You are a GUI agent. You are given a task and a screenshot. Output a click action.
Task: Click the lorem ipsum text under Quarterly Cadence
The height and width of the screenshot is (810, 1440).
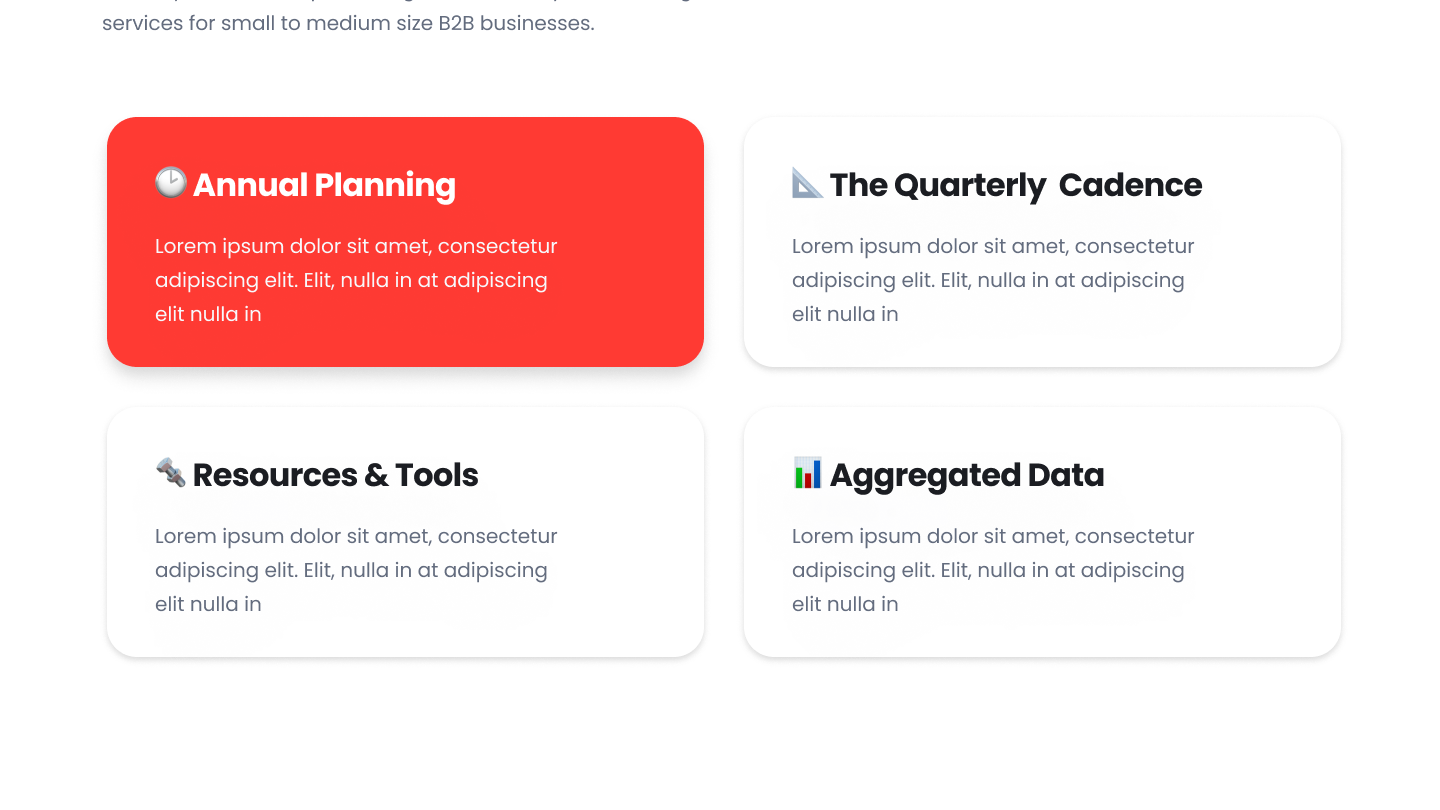tap(993, 280)
